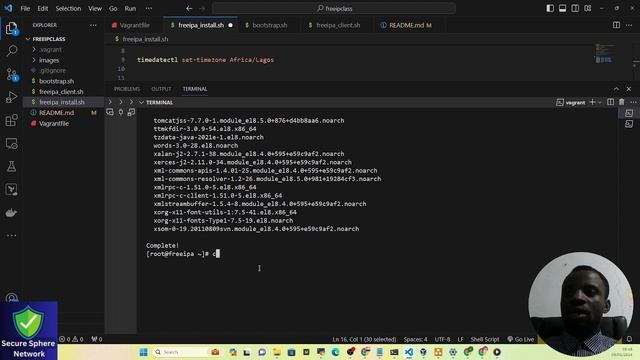The image size is (640, 360).
Task: Close the terminal panel
Action: click(629, 89)
